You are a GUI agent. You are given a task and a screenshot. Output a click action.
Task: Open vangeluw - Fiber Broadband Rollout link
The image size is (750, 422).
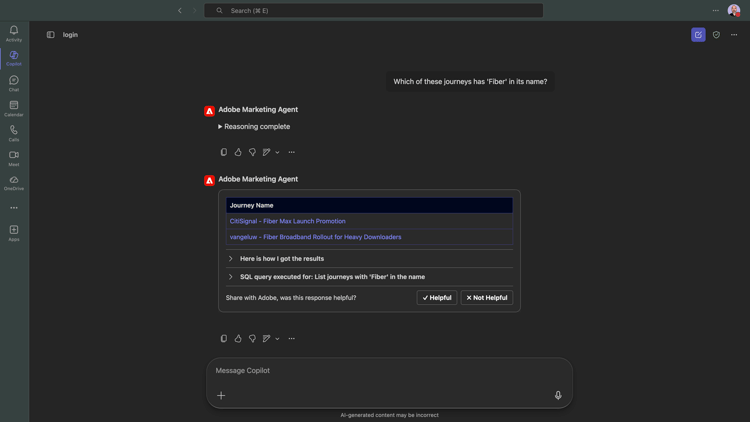click(315, 237)
